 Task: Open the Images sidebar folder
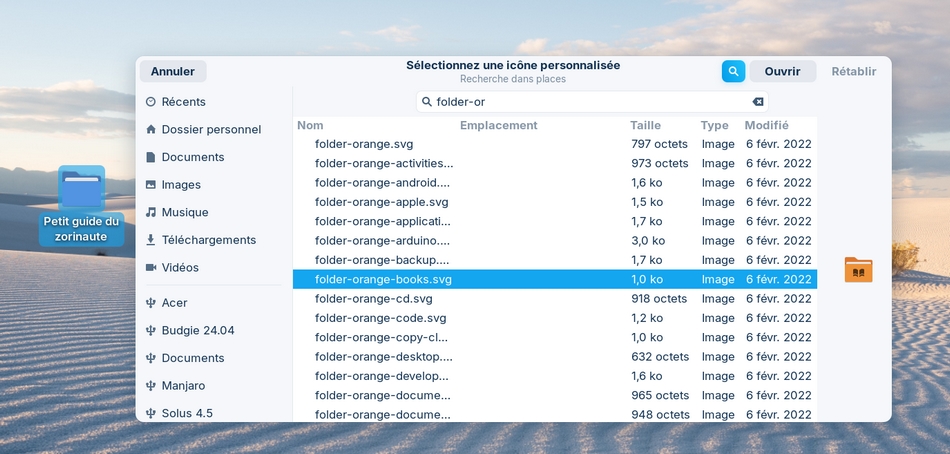tap(181, 185)
